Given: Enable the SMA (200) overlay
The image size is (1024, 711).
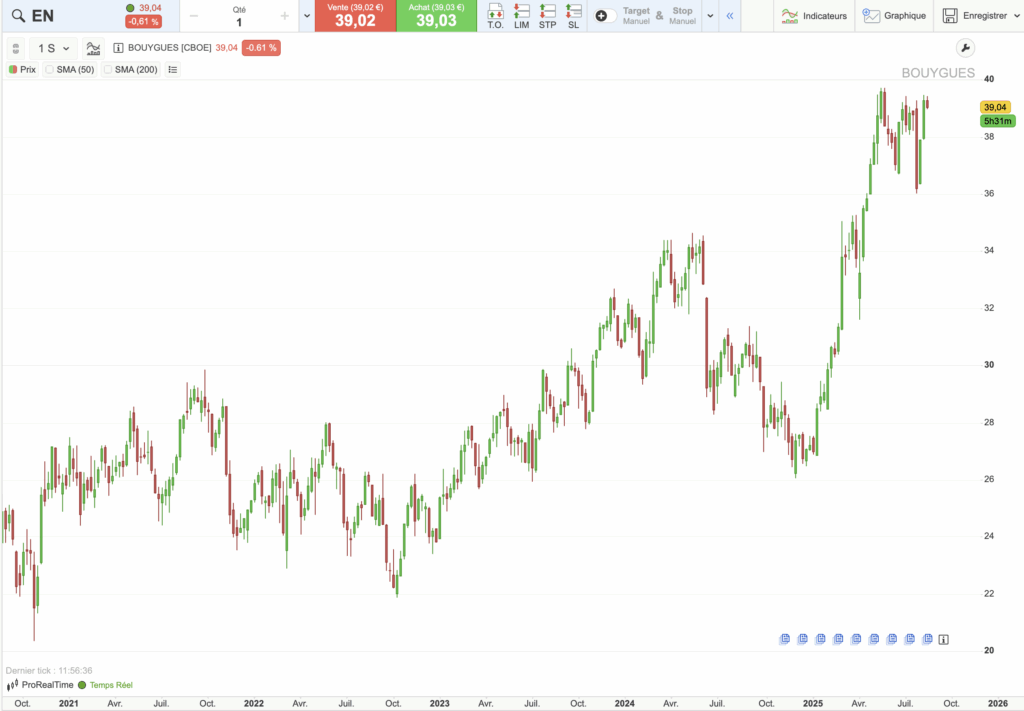Looking at the screenshot, I should pyautogui.click(x=109, y=70).
